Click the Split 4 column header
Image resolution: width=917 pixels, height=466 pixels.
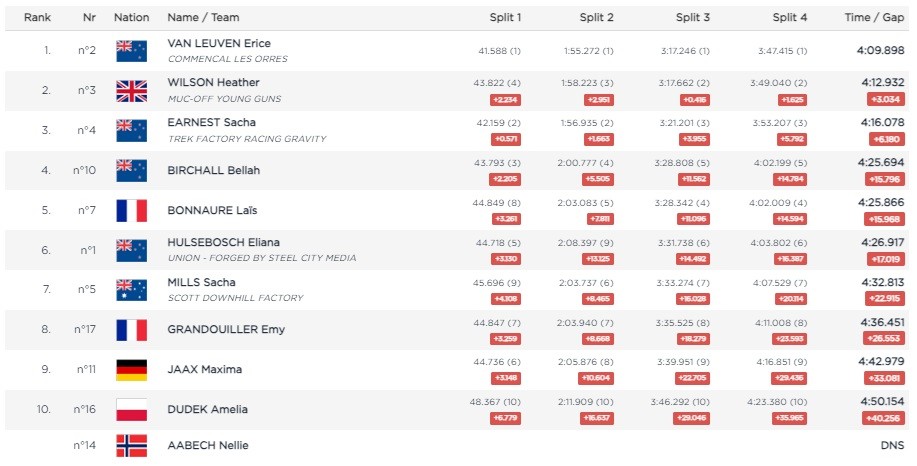pyautogui.click(x=790, y=18)
